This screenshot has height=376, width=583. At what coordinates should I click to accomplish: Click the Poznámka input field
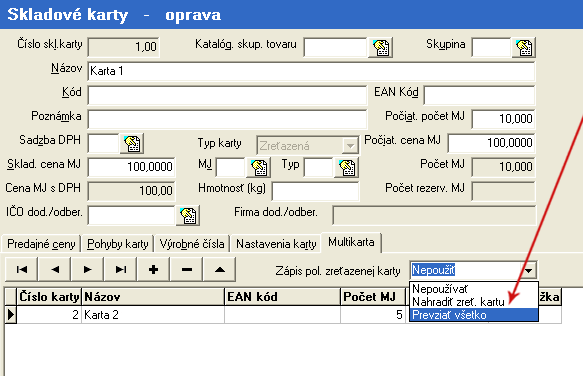click(227, 119)
